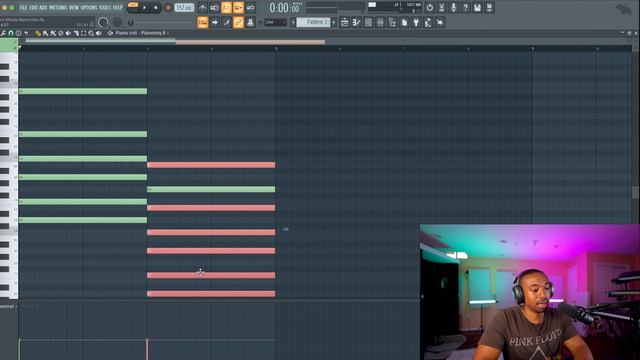
Task: Click the master pitch knob
Action: coord(118,22)
